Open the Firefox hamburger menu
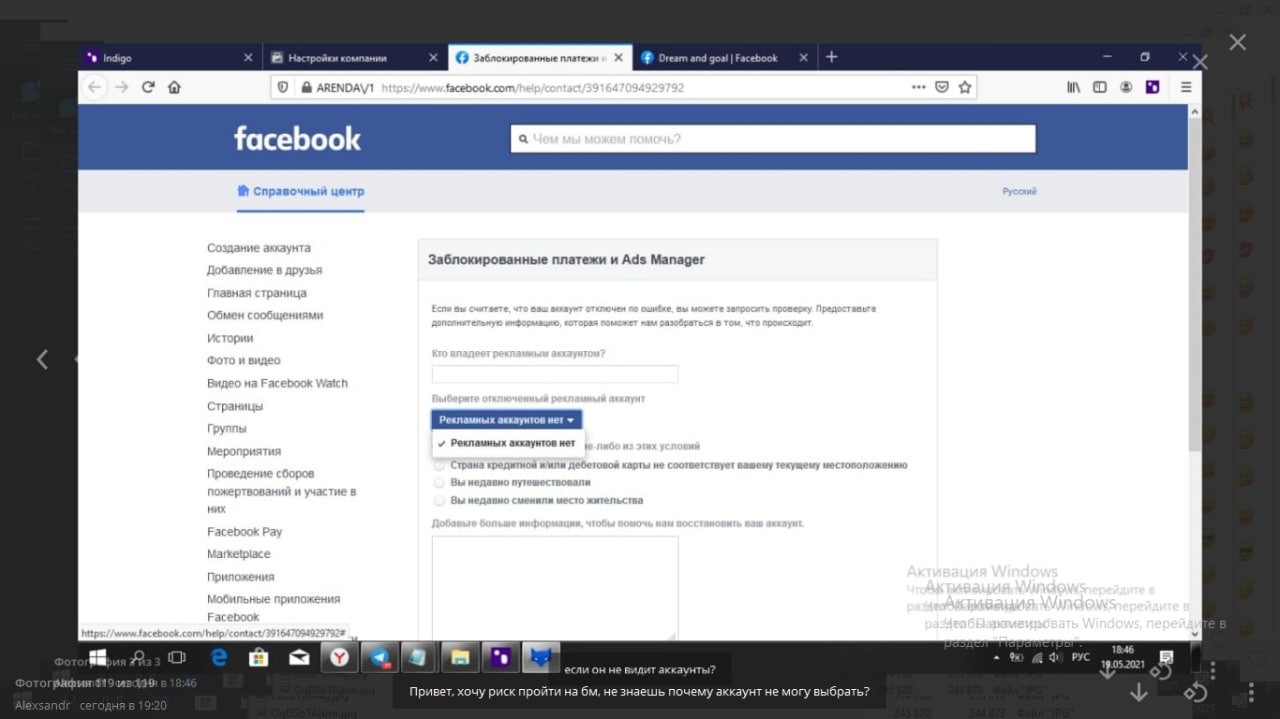Screen dimensions: 1280x719 pos(1185,87)
